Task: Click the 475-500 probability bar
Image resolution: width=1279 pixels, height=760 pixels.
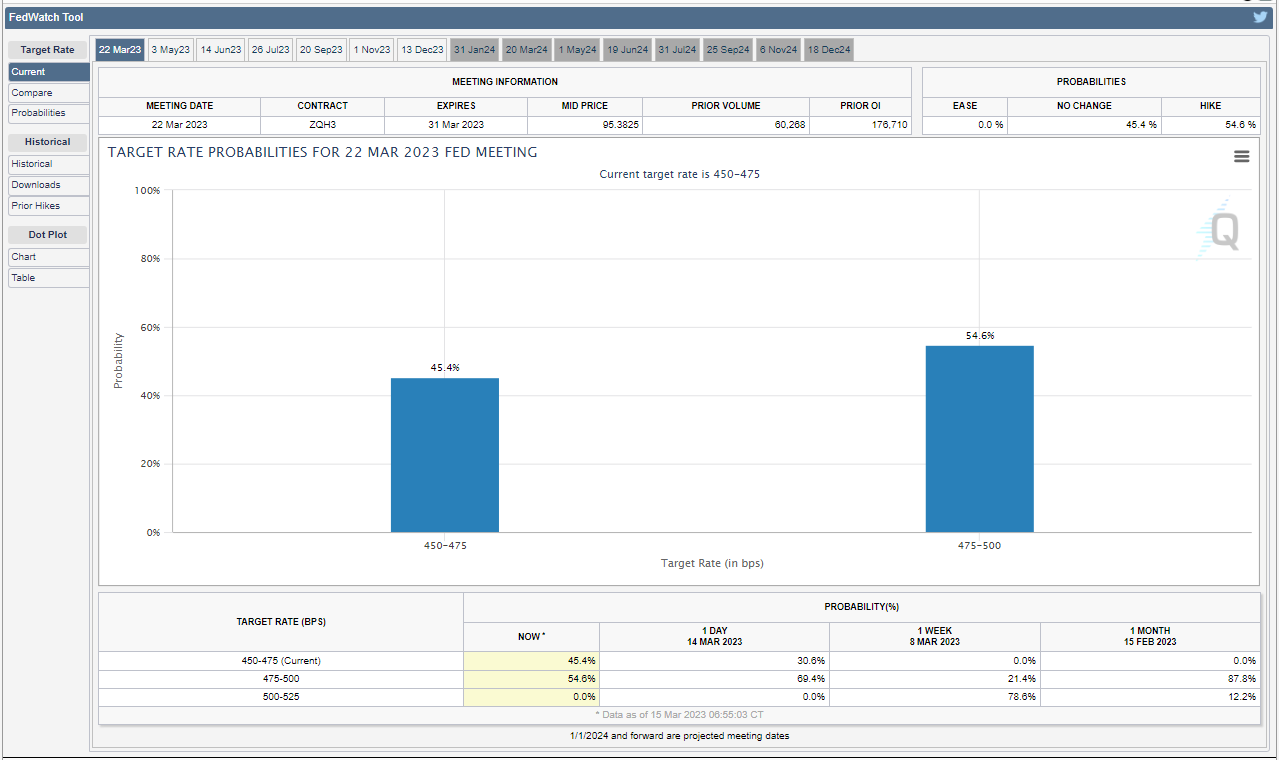Action: [980, 439]
